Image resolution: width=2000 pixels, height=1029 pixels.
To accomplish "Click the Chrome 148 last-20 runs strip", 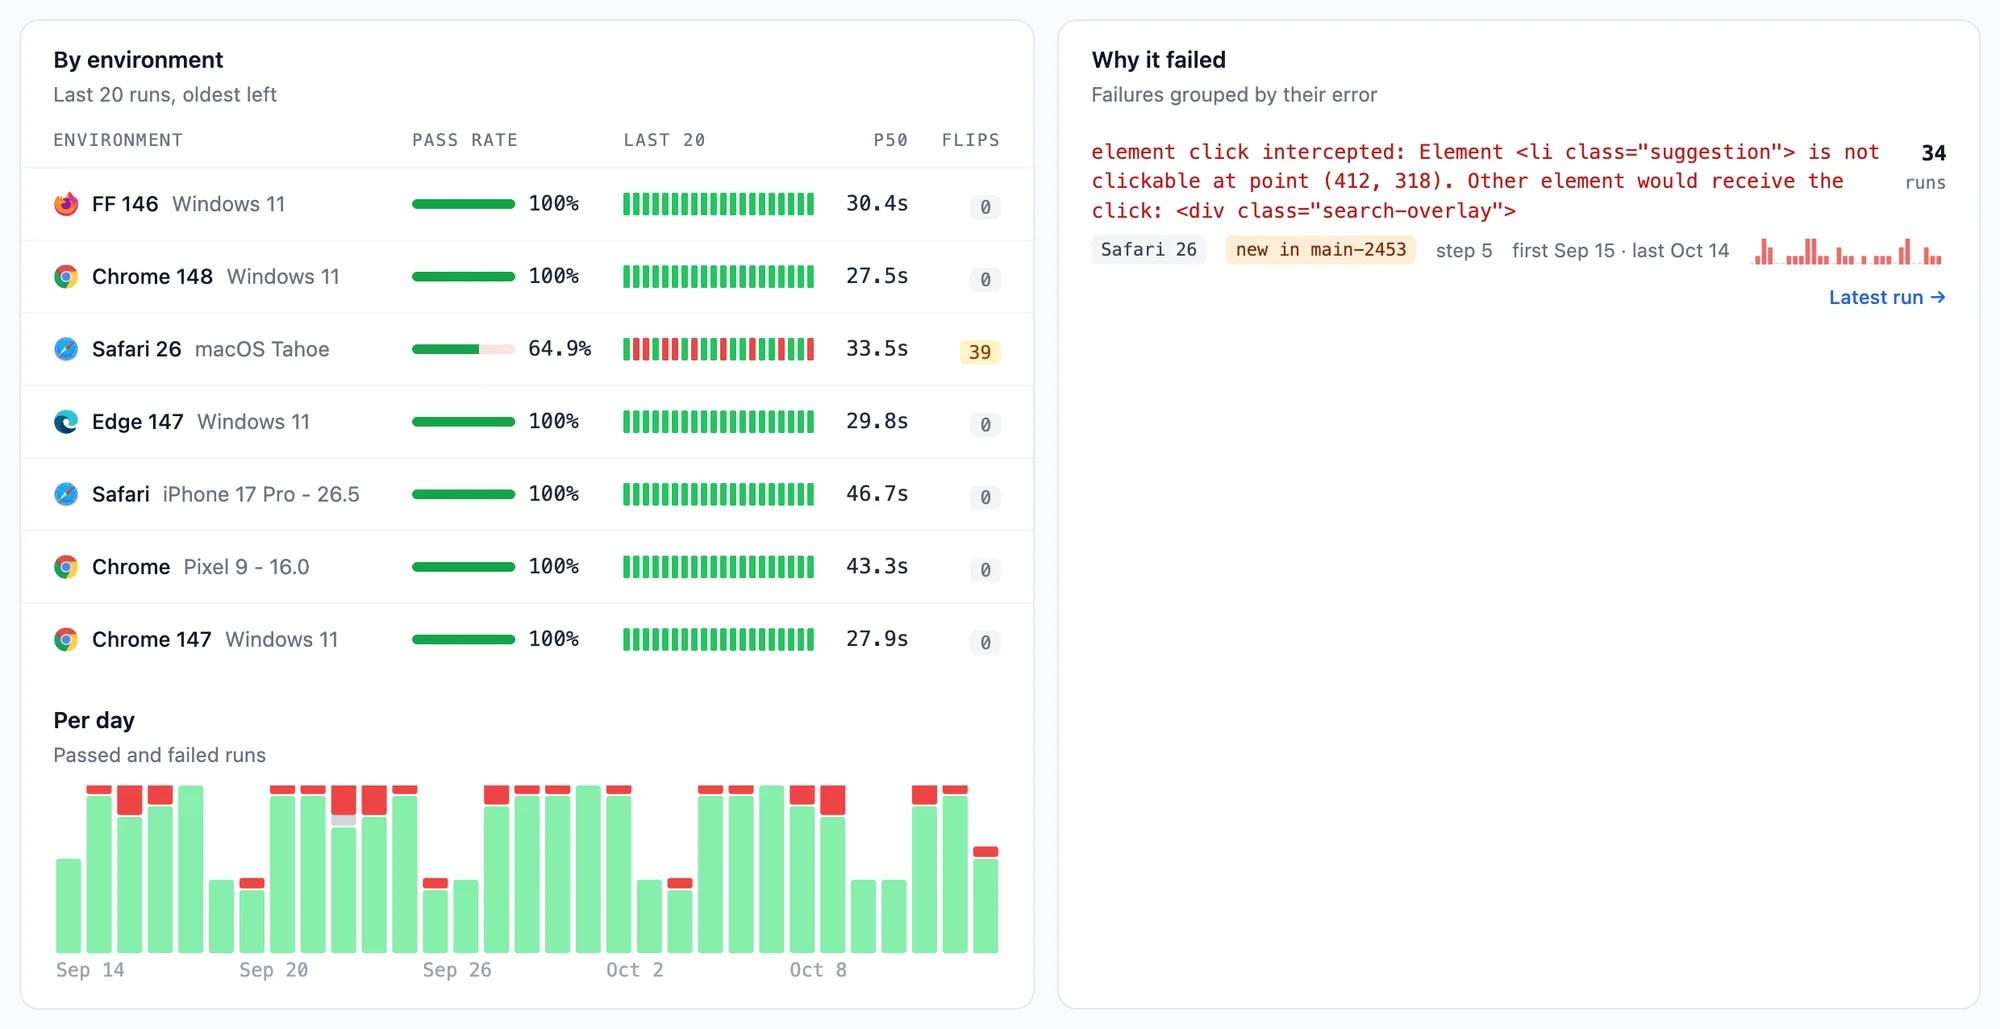I will (x=718, y=277).
